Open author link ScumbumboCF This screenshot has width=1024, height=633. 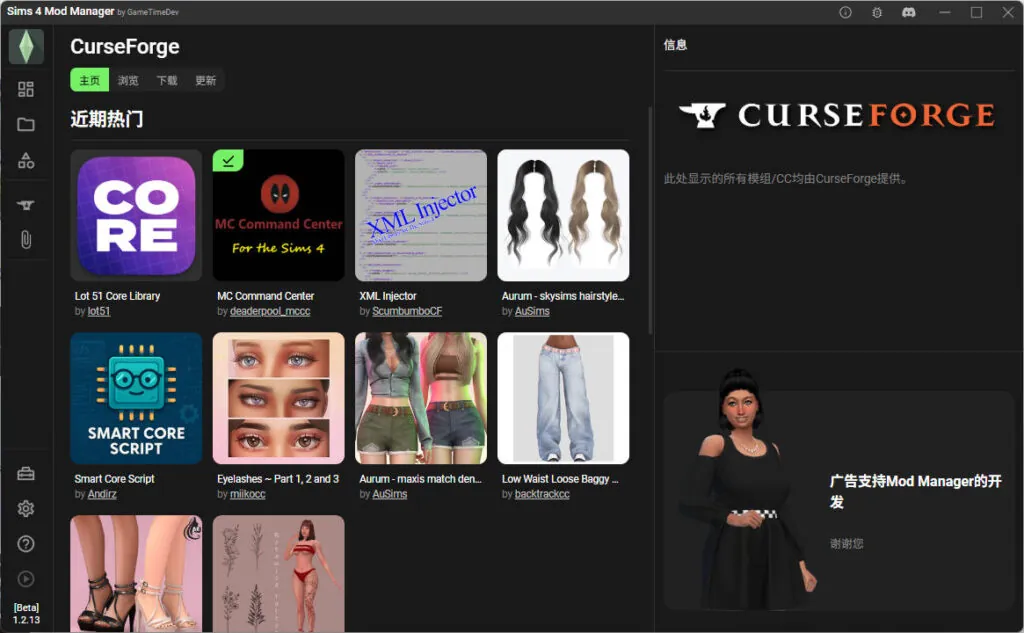[407, 311]
